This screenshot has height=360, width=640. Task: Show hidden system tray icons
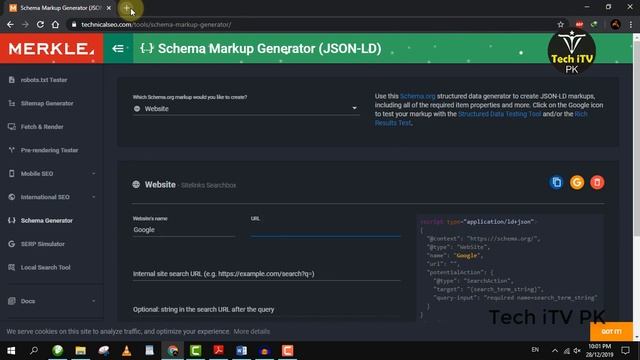555,351
